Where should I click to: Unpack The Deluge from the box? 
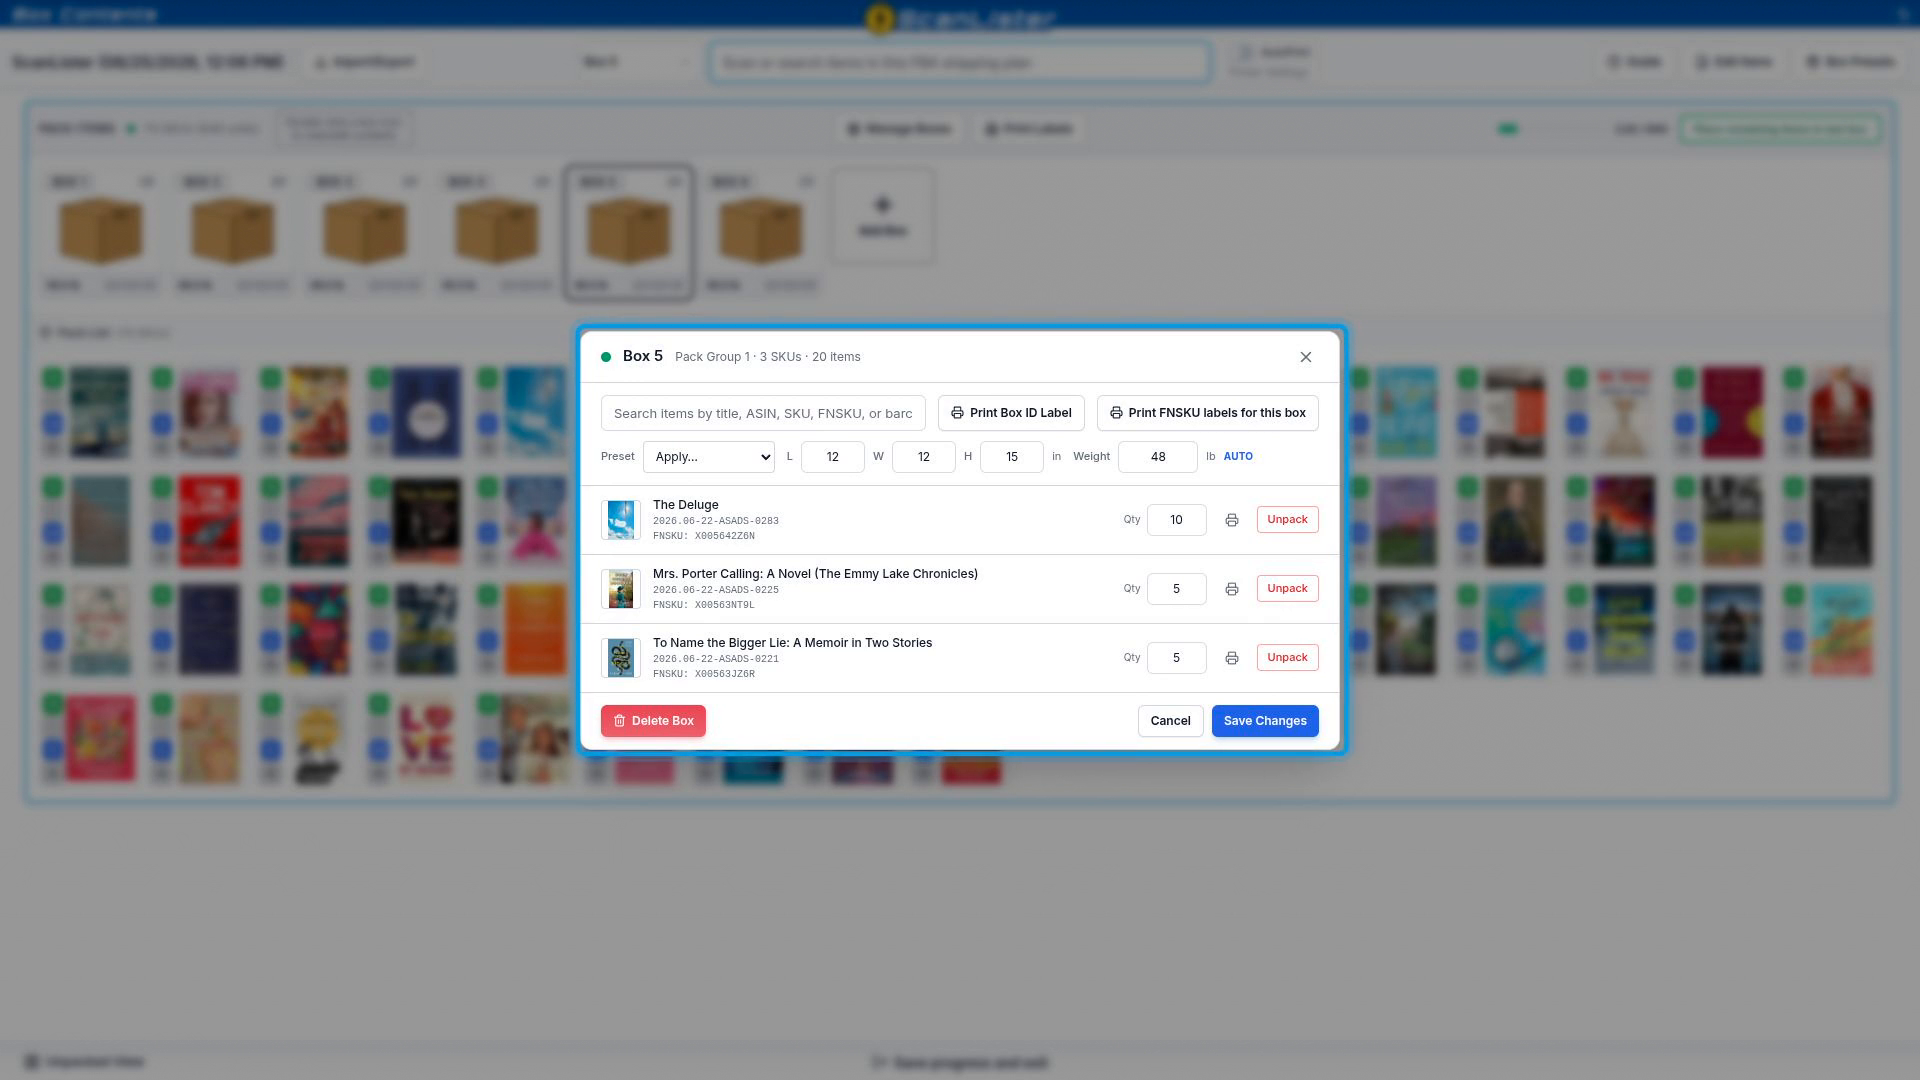point(1287,520)
